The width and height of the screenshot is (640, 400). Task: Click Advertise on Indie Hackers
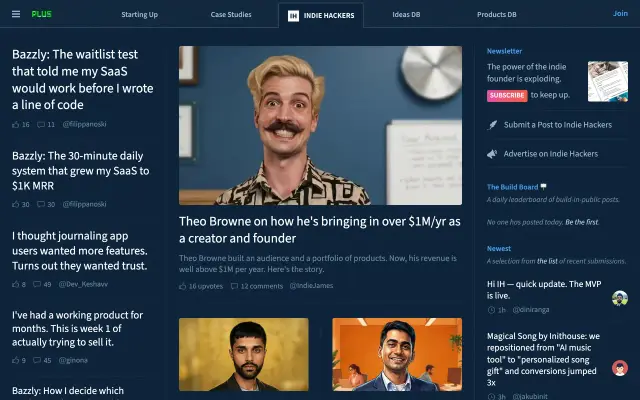coord(551,154)
